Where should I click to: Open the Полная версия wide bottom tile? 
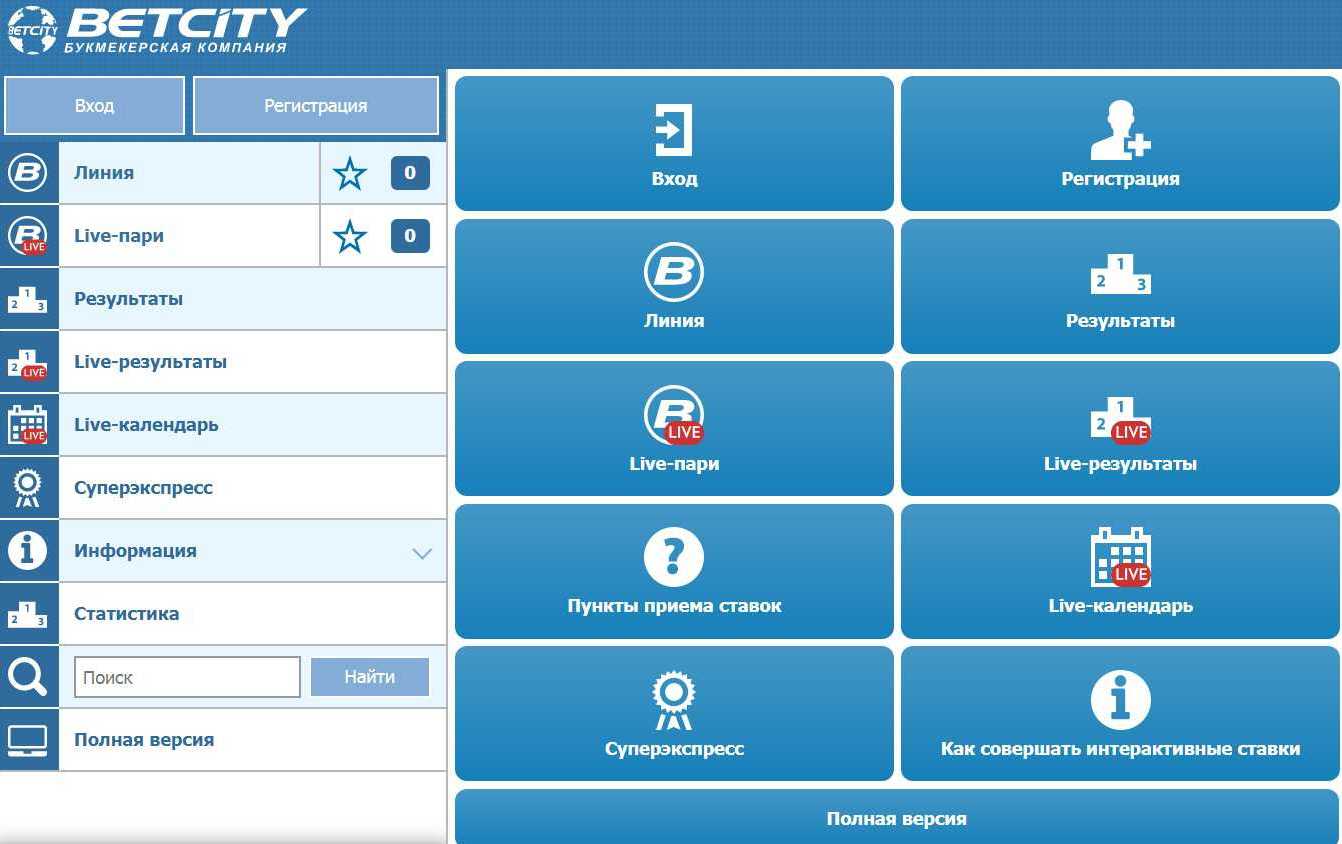897,817
